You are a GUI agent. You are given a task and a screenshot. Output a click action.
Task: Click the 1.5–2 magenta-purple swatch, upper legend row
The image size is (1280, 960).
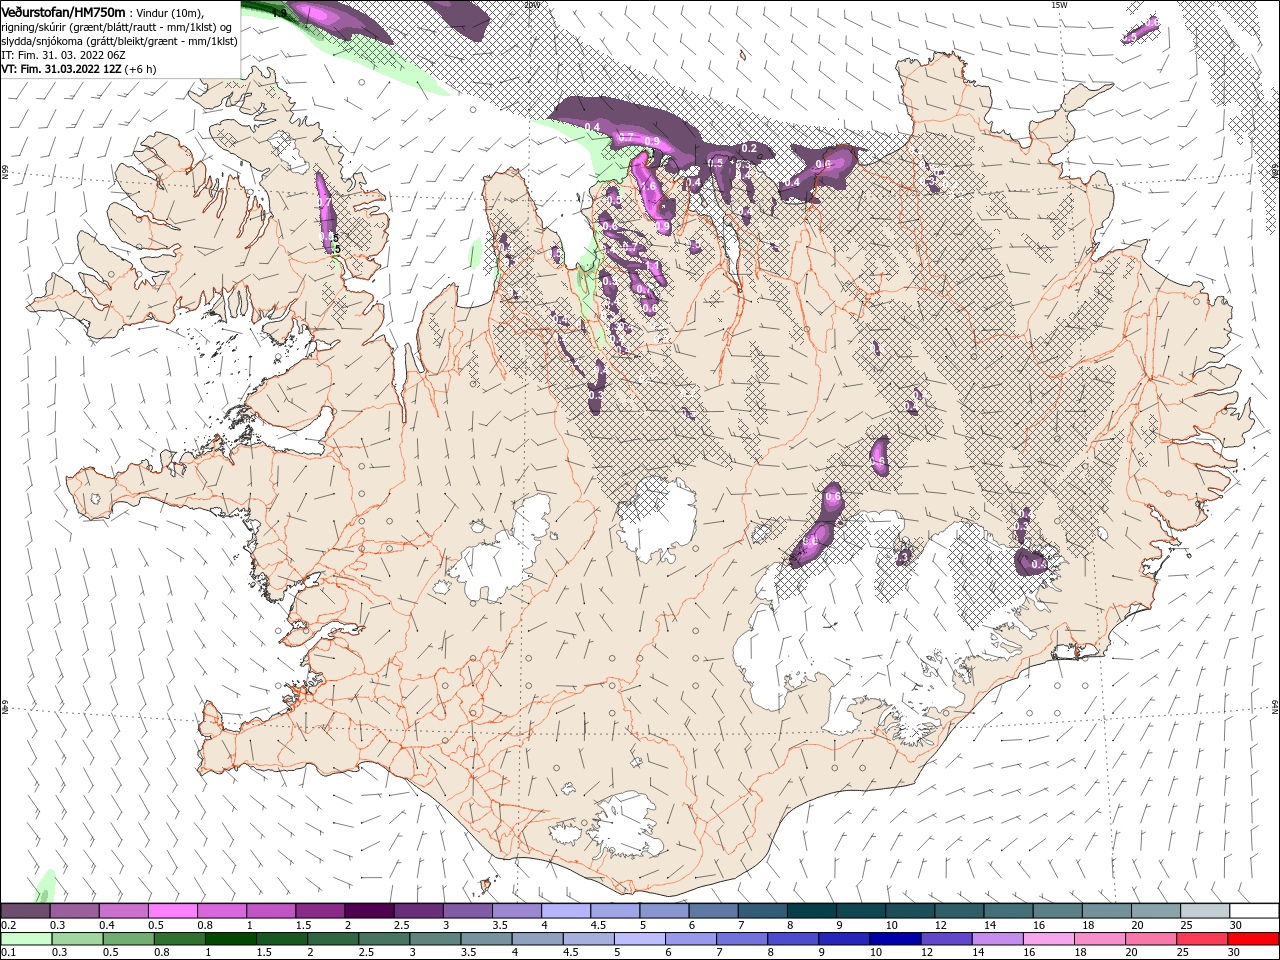click(x=320, y=910)
